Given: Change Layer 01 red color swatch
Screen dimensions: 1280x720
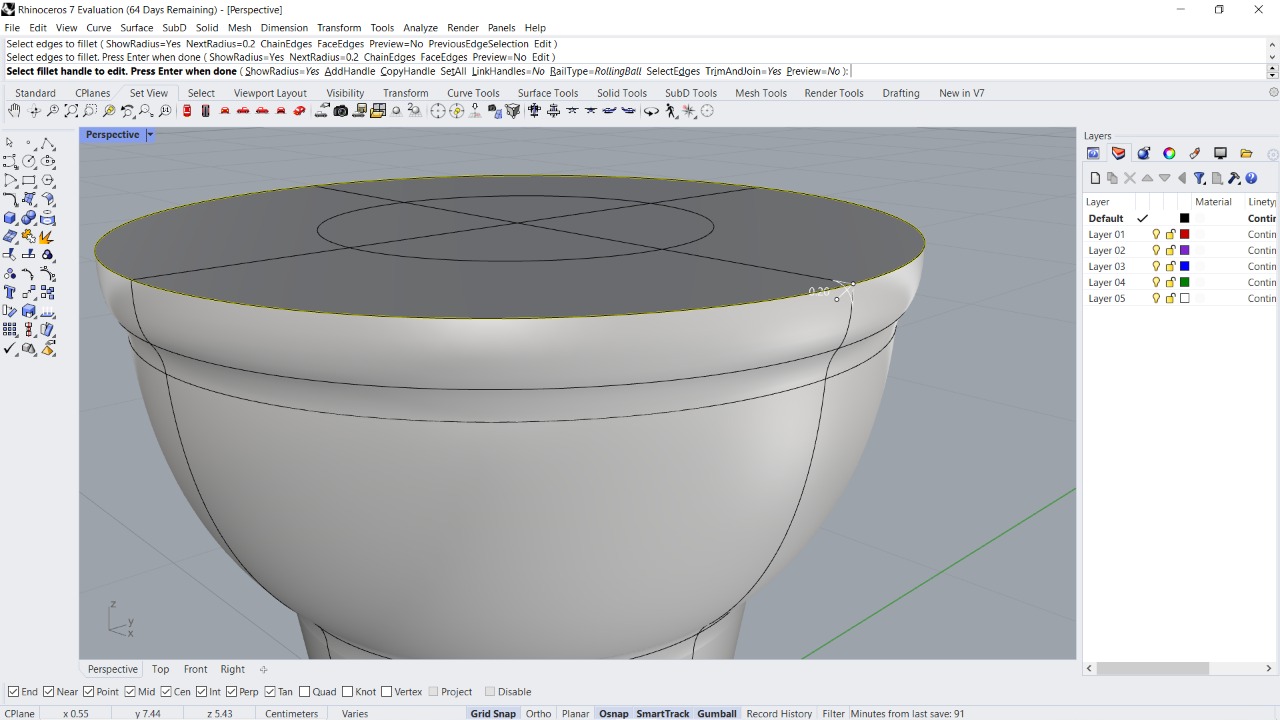Looking at the screenshot, I should [1185, 234].
